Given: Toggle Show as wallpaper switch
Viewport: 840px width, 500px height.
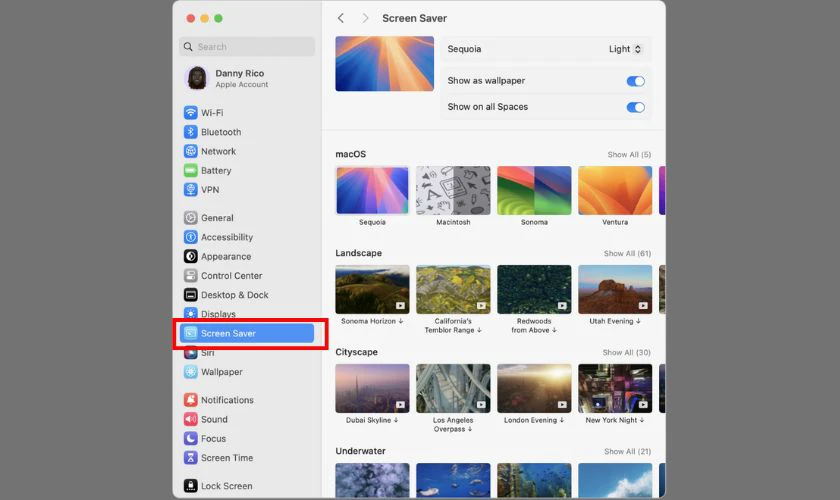Looking at the screenshot, I should pos(635,81).
